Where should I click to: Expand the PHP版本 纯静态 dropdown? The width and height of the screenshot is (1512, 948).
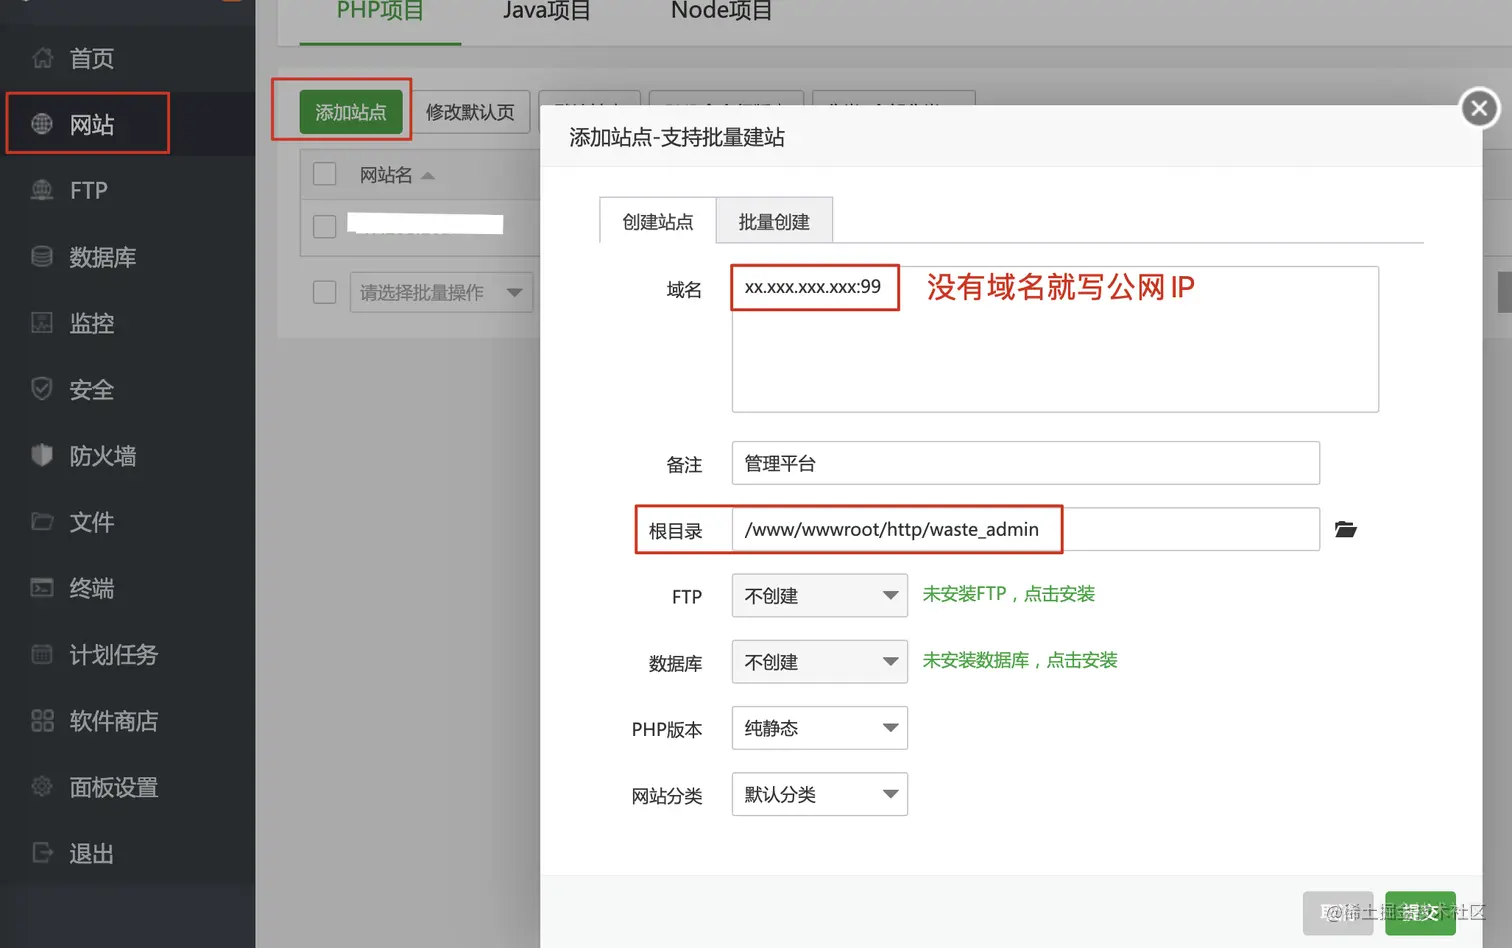click(820, 728)
